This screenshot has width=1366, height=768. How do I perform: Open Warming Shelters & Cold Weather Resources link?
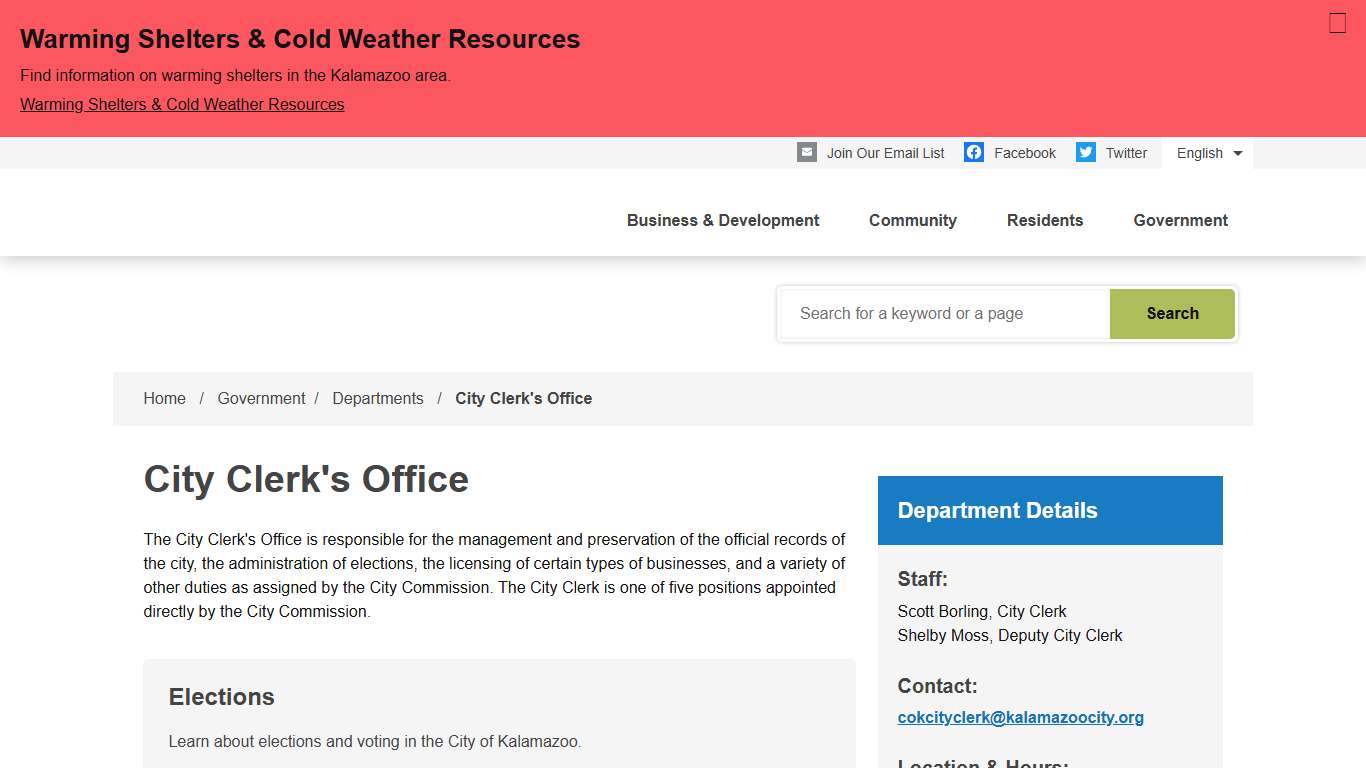coord(182,104)
